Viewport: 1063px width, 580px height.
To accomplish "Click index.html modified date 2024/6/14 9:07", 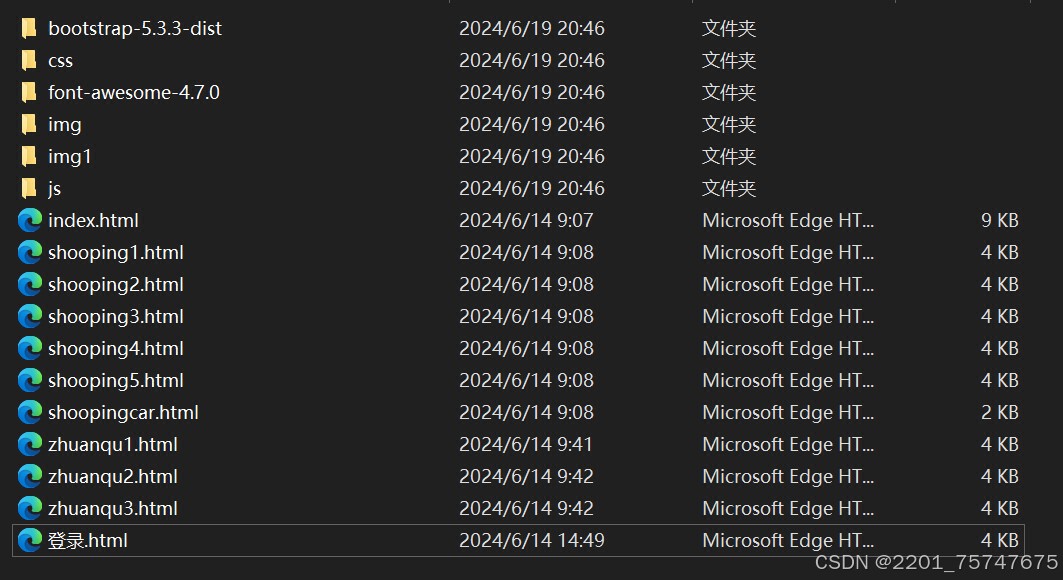I will pos(525,220).
